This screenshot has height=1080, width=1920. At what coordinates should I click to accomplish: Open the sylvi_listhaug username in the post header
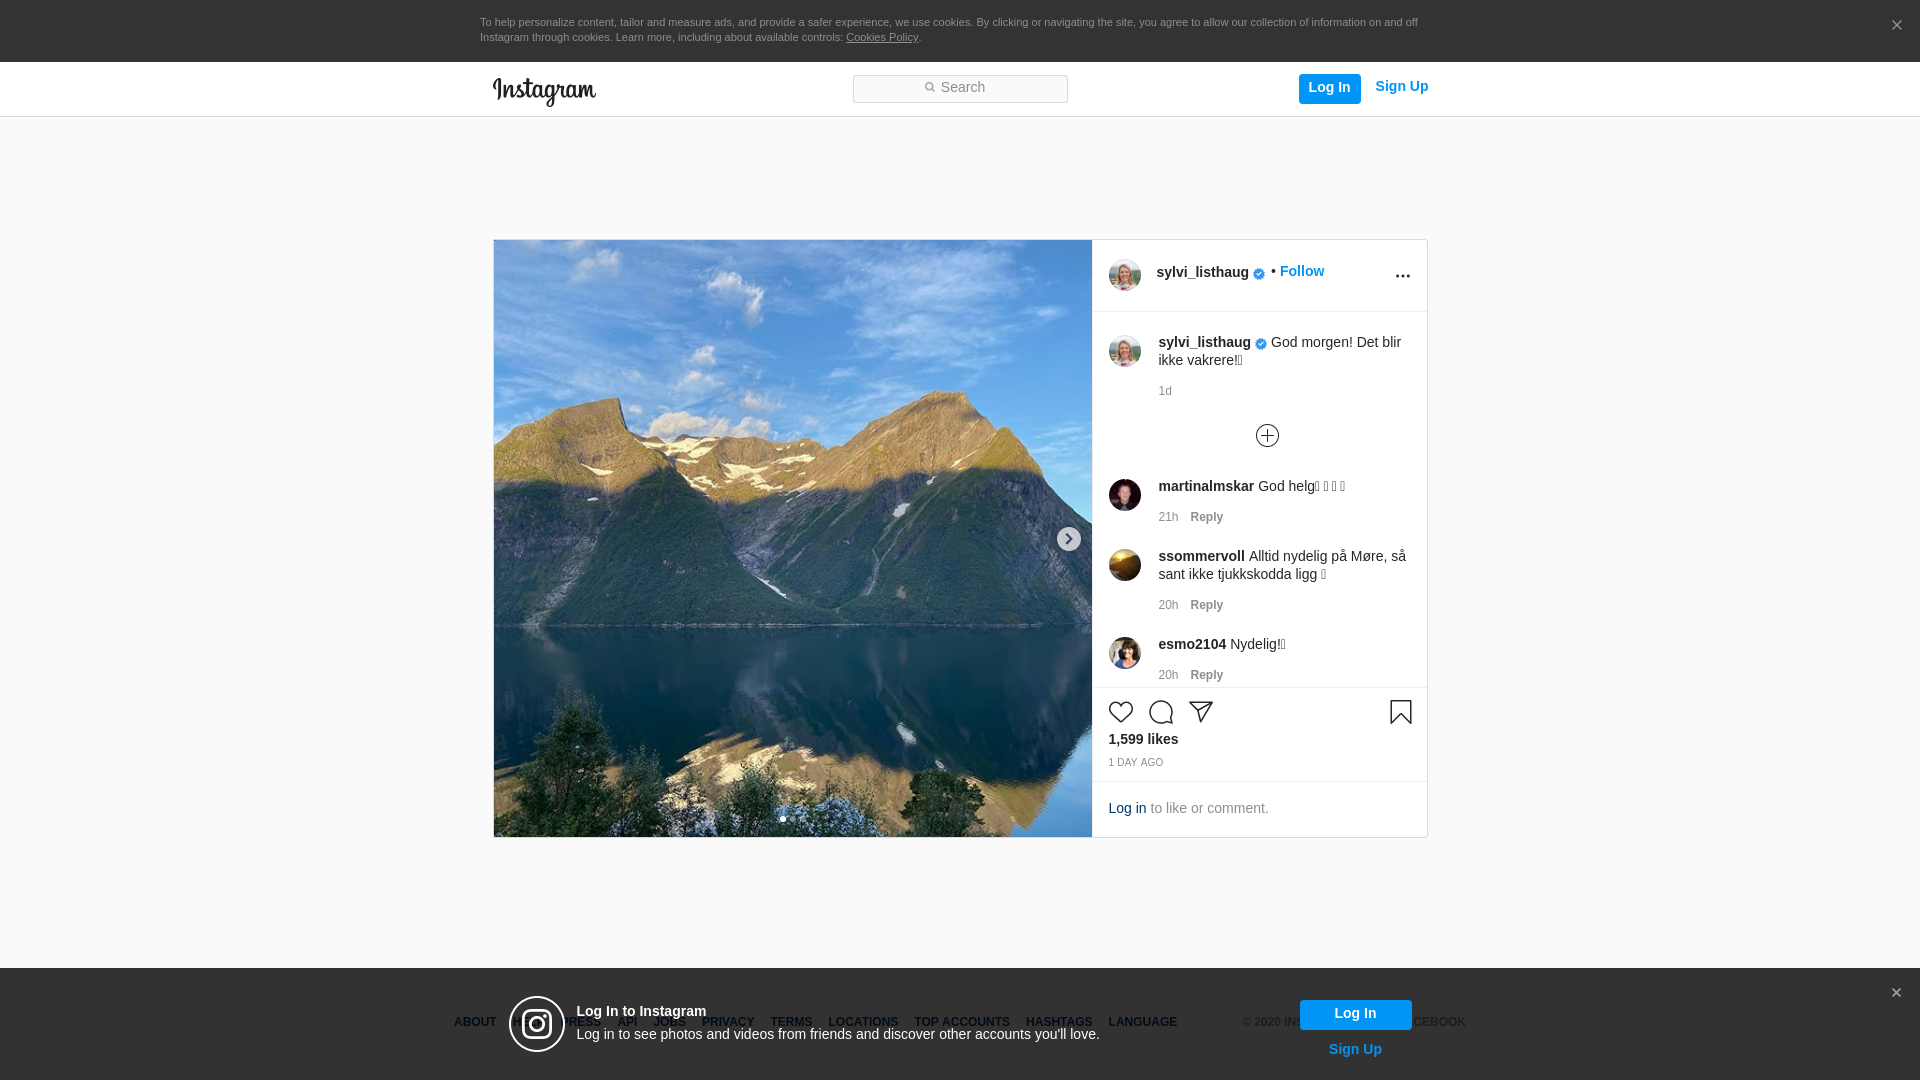pos(1202,273)
